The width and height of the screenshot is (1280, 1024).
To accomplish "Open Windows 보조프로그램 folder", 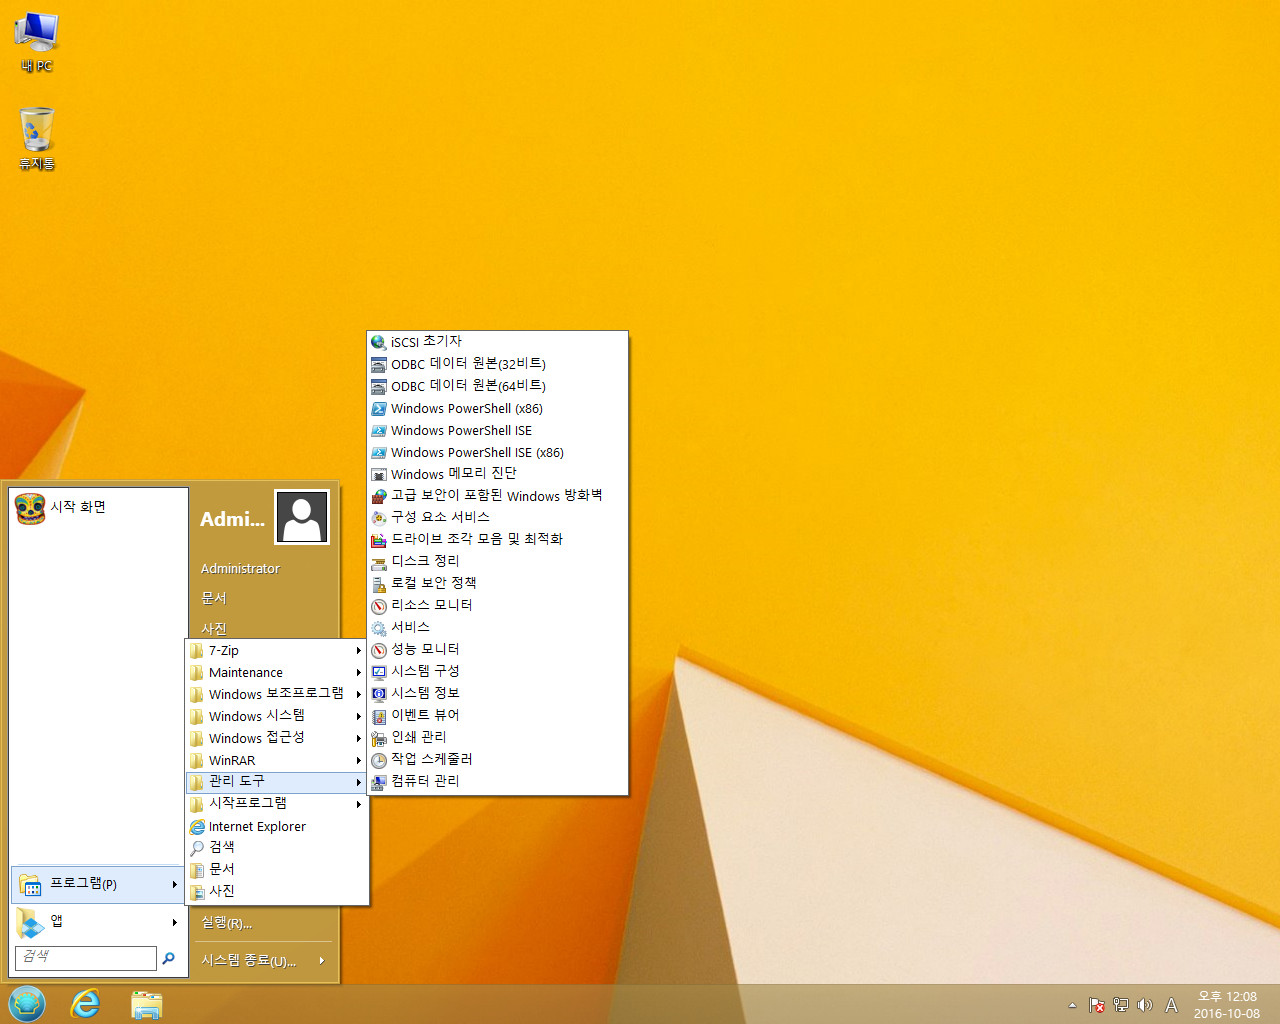I will coord(277,694).
